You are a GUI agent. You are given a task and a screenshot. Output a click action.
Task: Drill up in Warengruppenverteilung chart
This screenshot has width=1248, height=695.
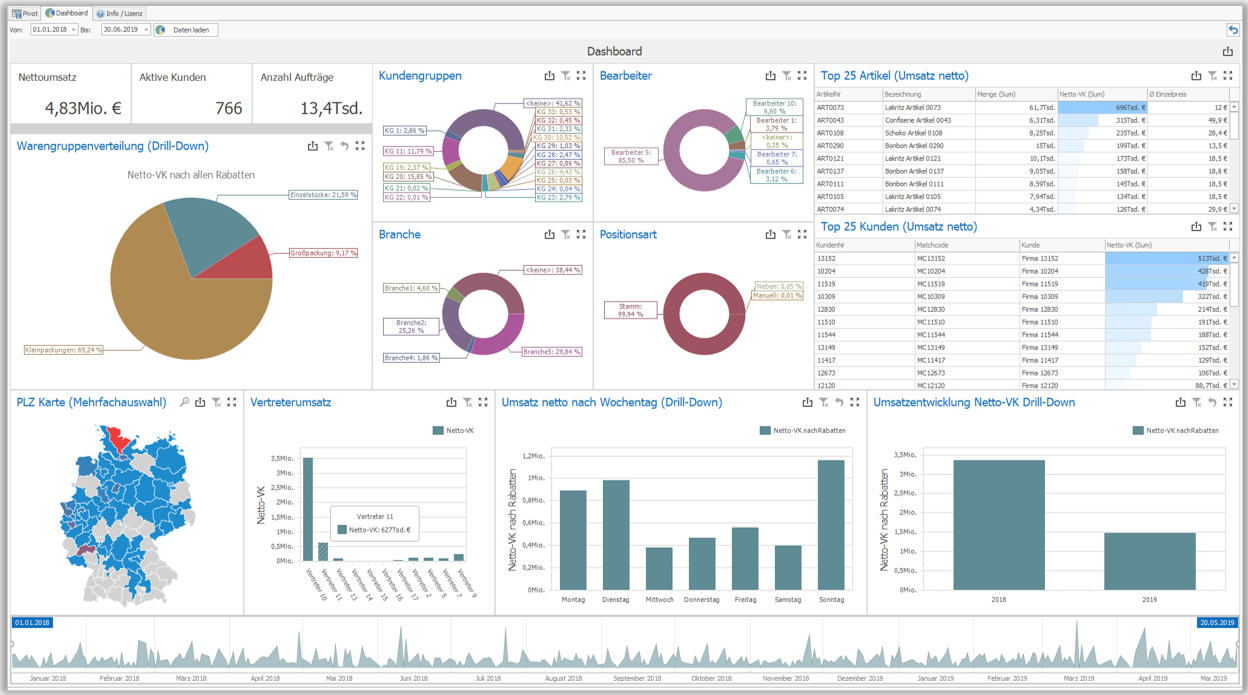tap(344, 146)
